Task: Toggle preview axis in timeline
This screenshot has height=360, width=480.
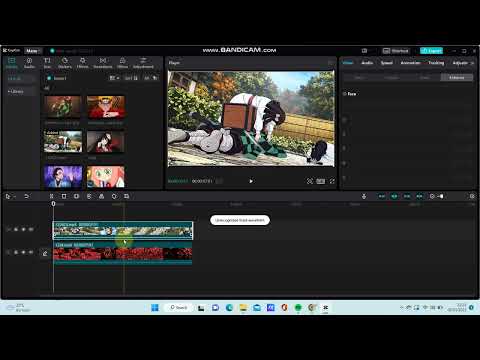Action: click(x=420, y=196)
